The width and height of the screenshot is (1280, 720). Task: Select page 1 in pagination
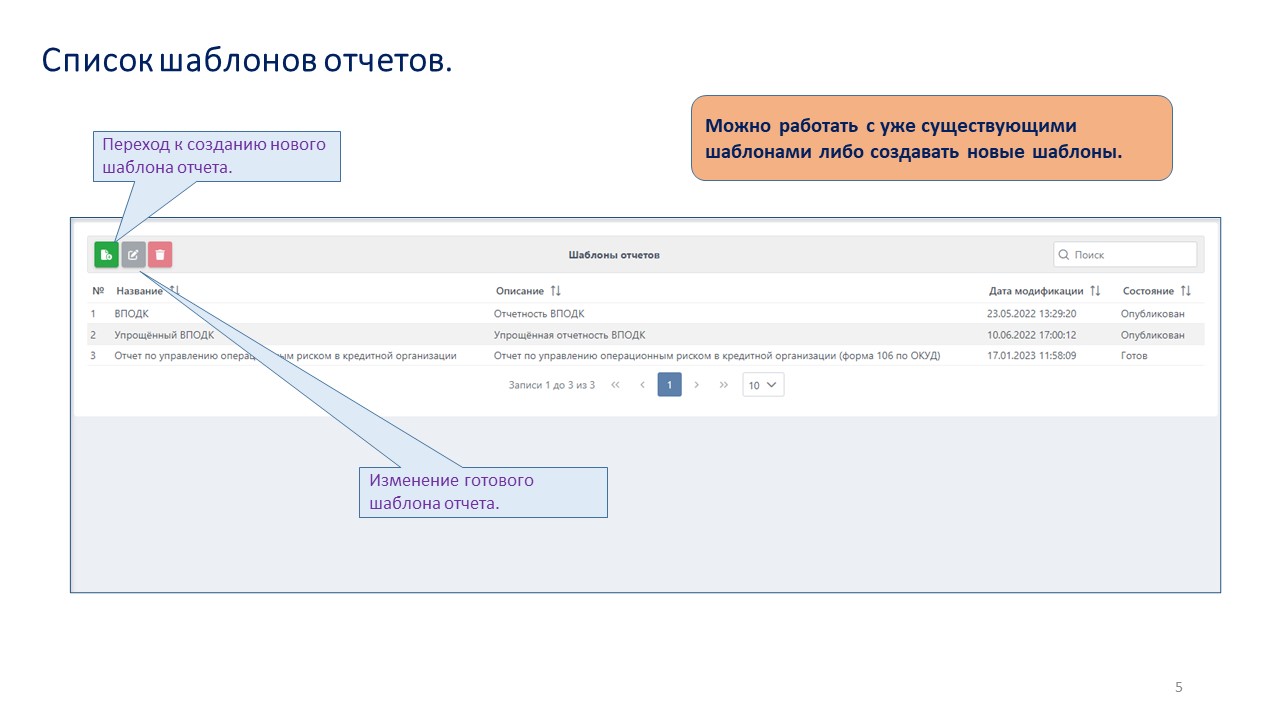point(669,385)
